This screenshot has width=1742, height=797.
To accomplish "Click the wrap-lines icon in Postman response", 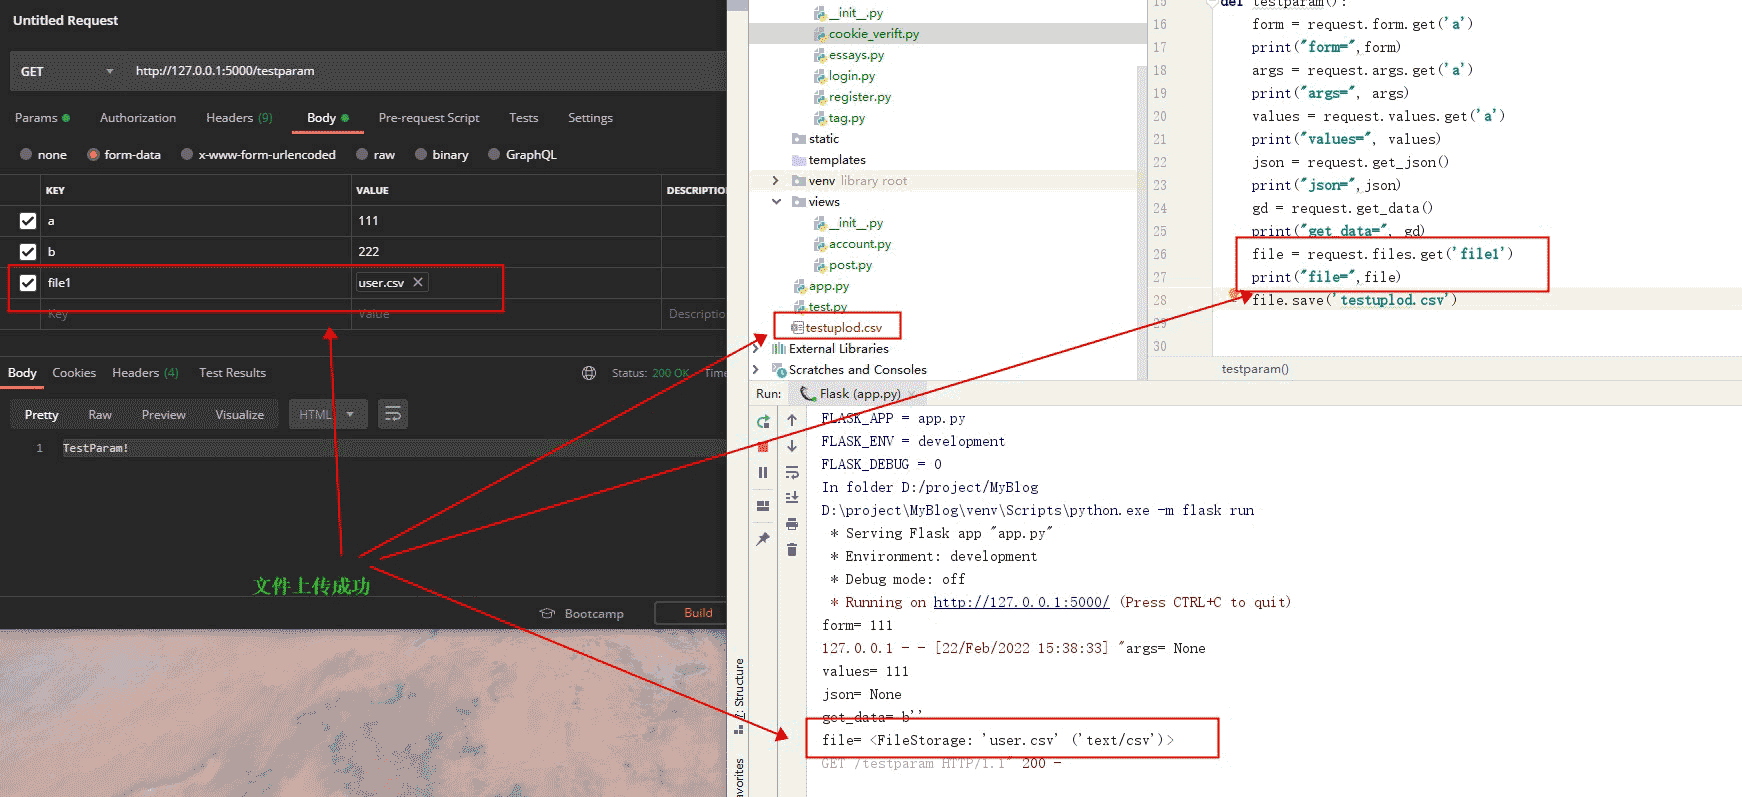I will tap(393, 414).
